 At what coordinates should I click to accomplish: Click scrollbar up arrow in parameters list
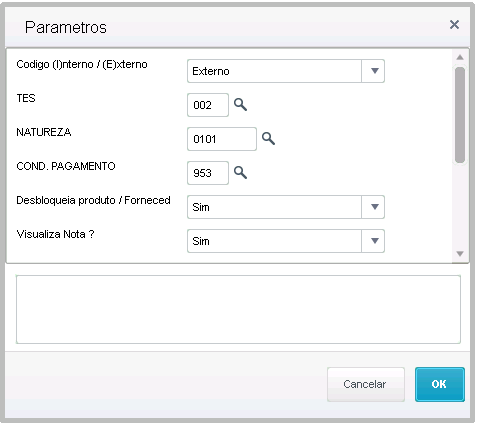pyautogui.click(x=460, y=57)
